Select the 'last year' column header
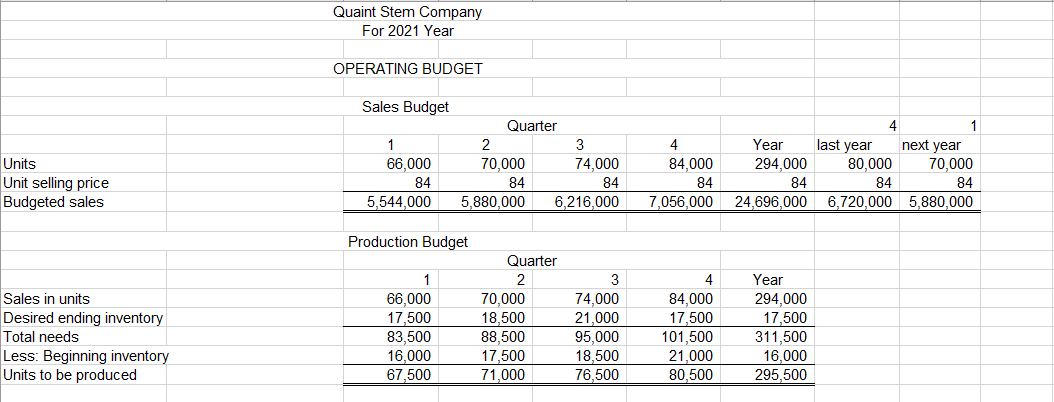This screenshot has width=1054, height=402. tap(844, 145)
